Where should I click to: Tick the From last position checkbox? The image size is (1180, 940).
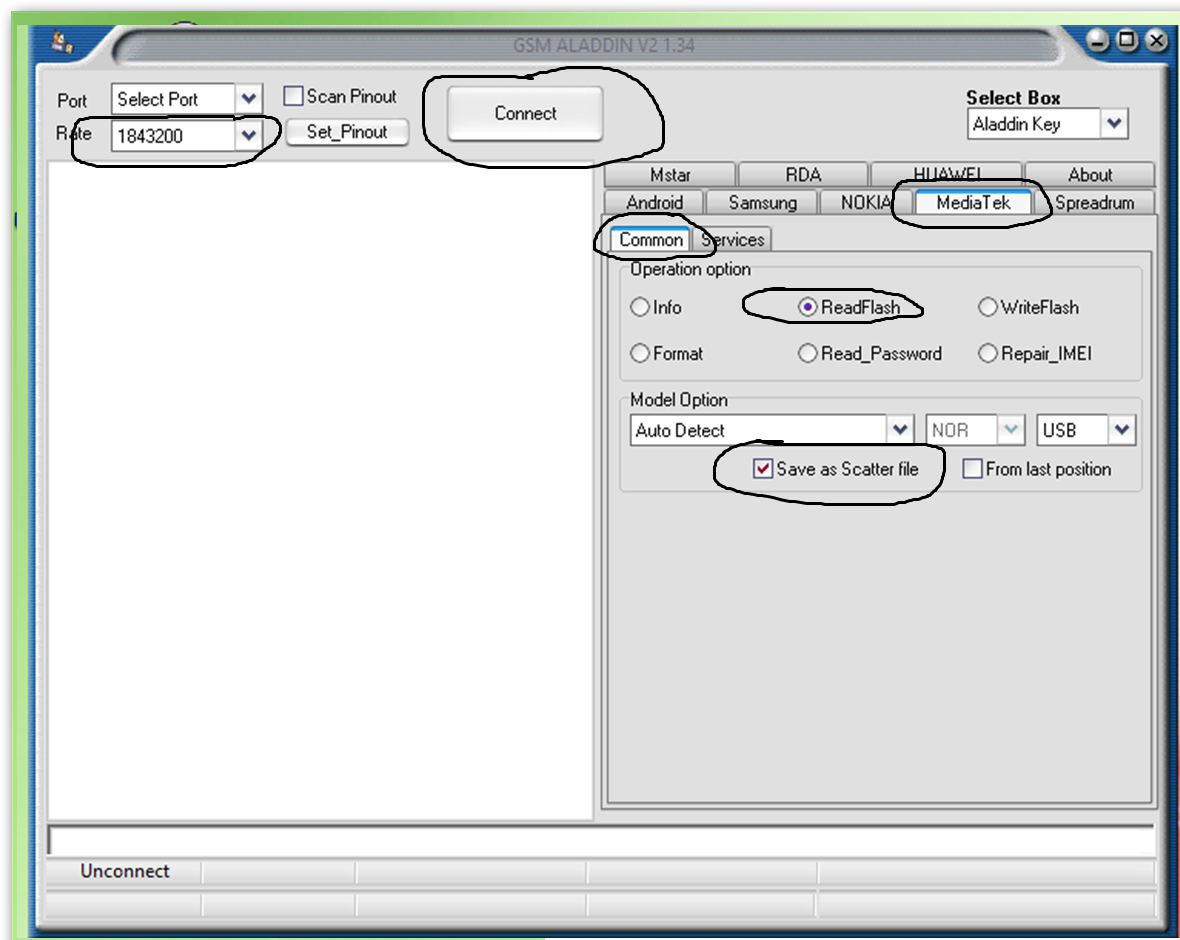click(972, 469)
